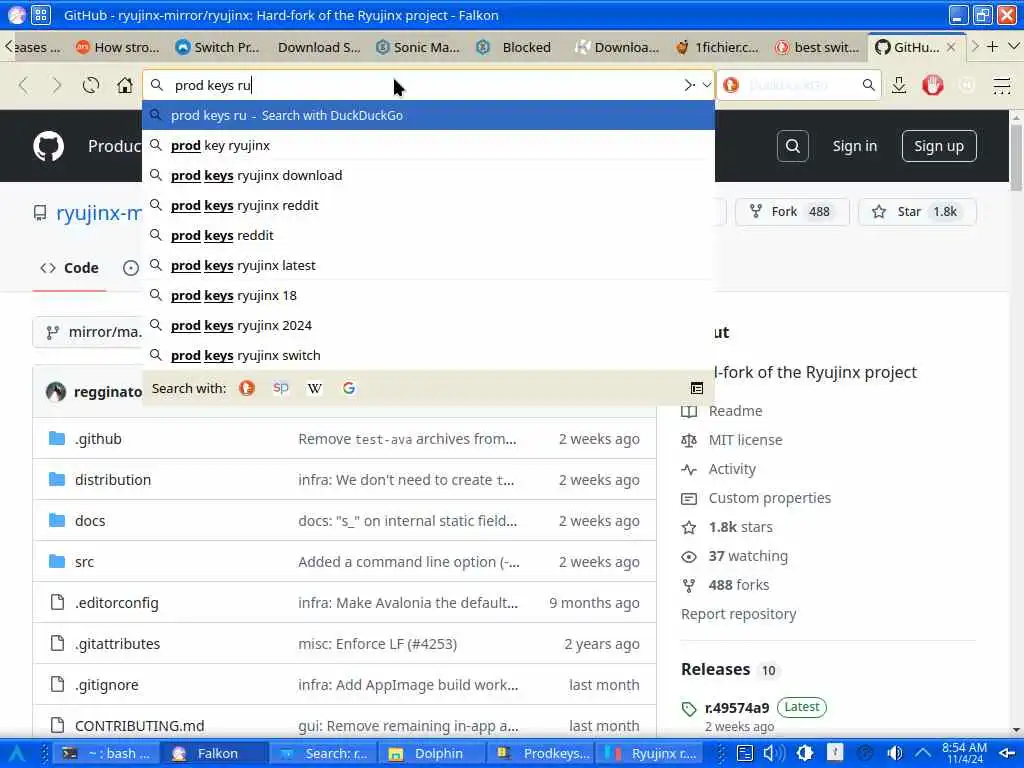Open a new tab with the plus icon

pos(993,46)
